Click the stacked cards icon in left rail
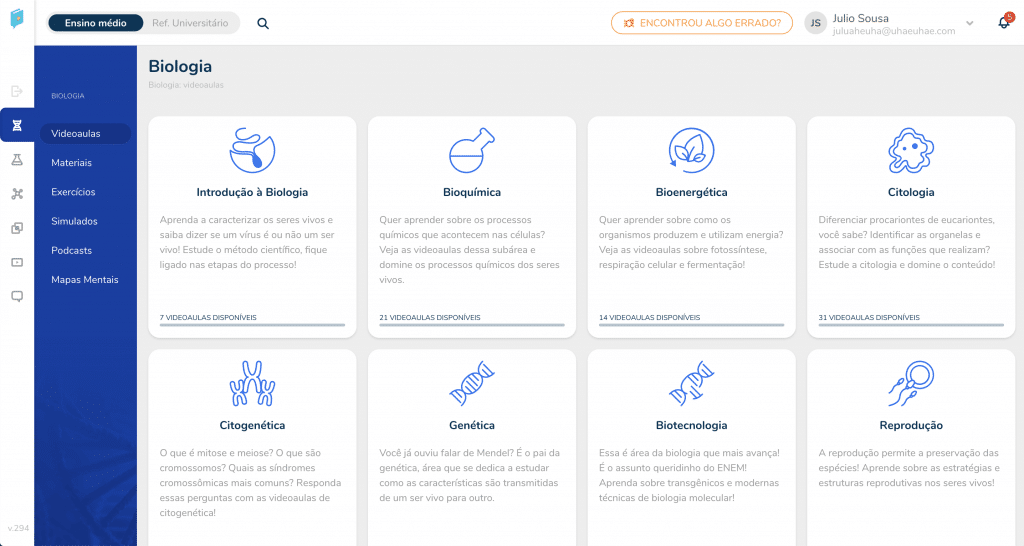 pos(17,228)
